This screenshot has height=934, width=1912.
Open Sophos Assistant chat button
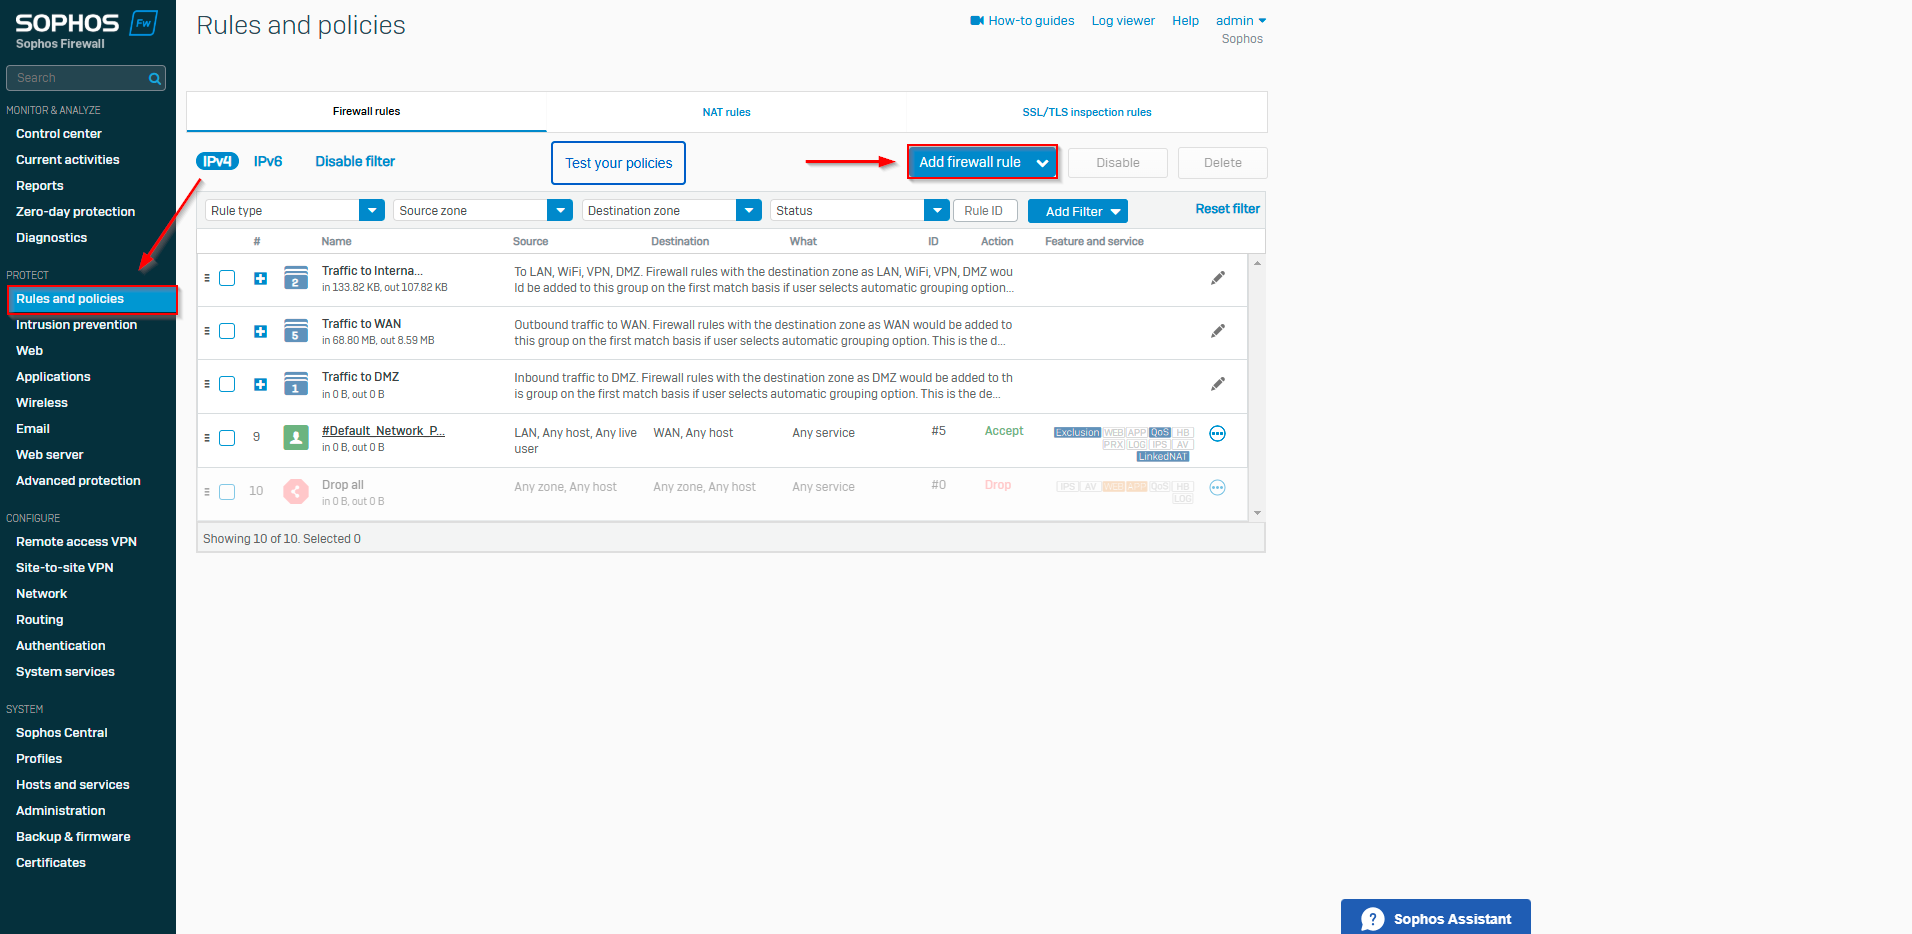click(1436, 918)
